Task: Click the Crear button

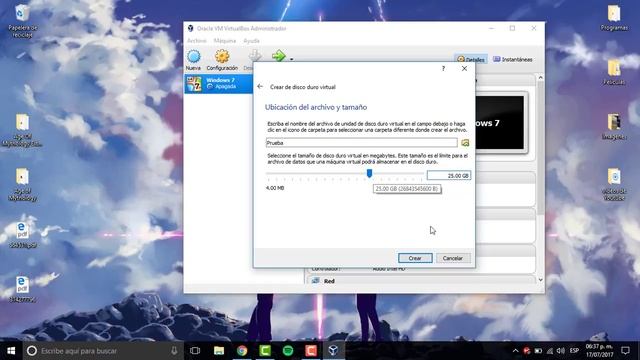Action: 415,258
